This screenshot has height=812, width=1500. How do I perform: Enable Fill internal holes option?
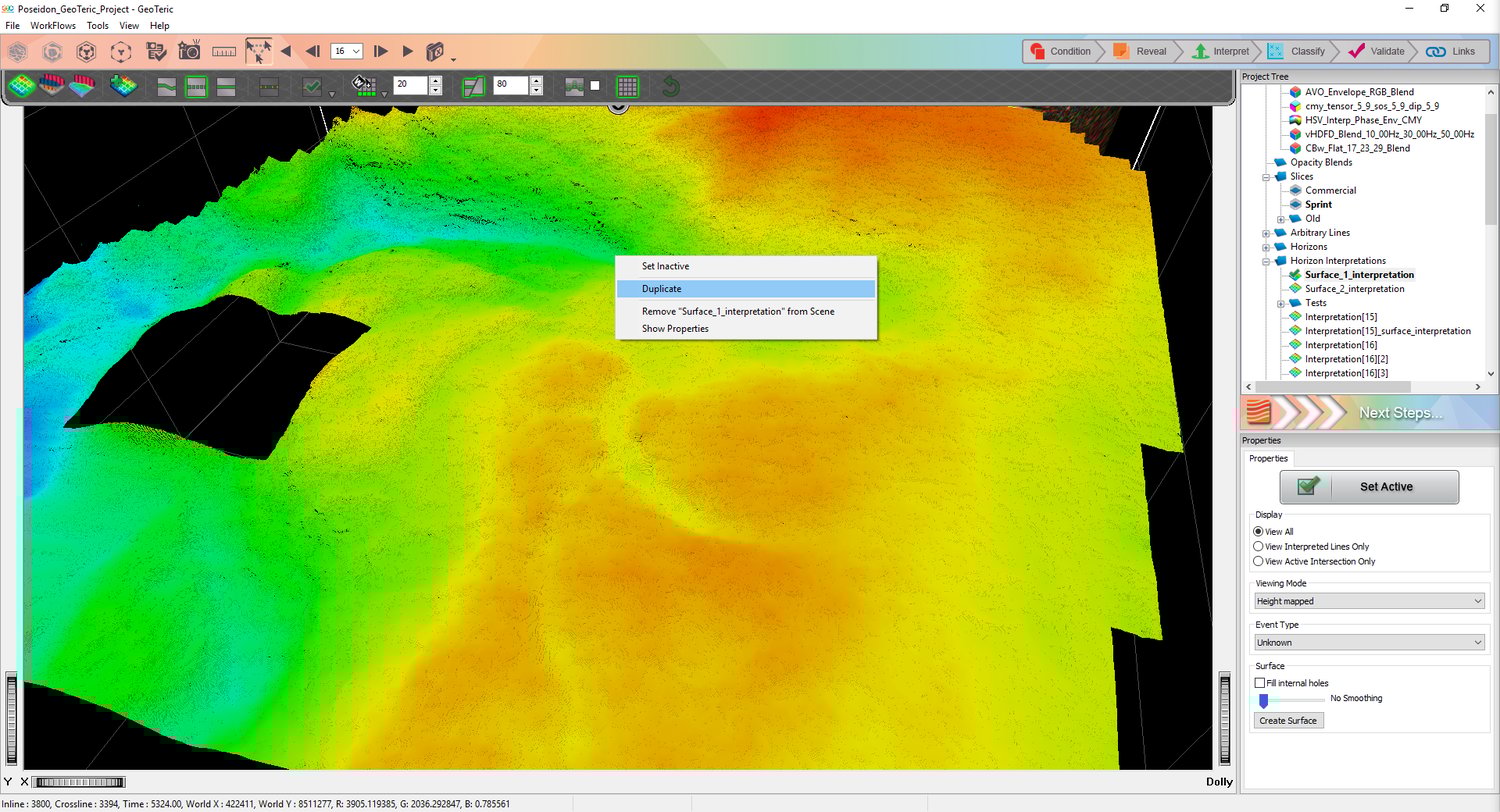coord(1259,682)
